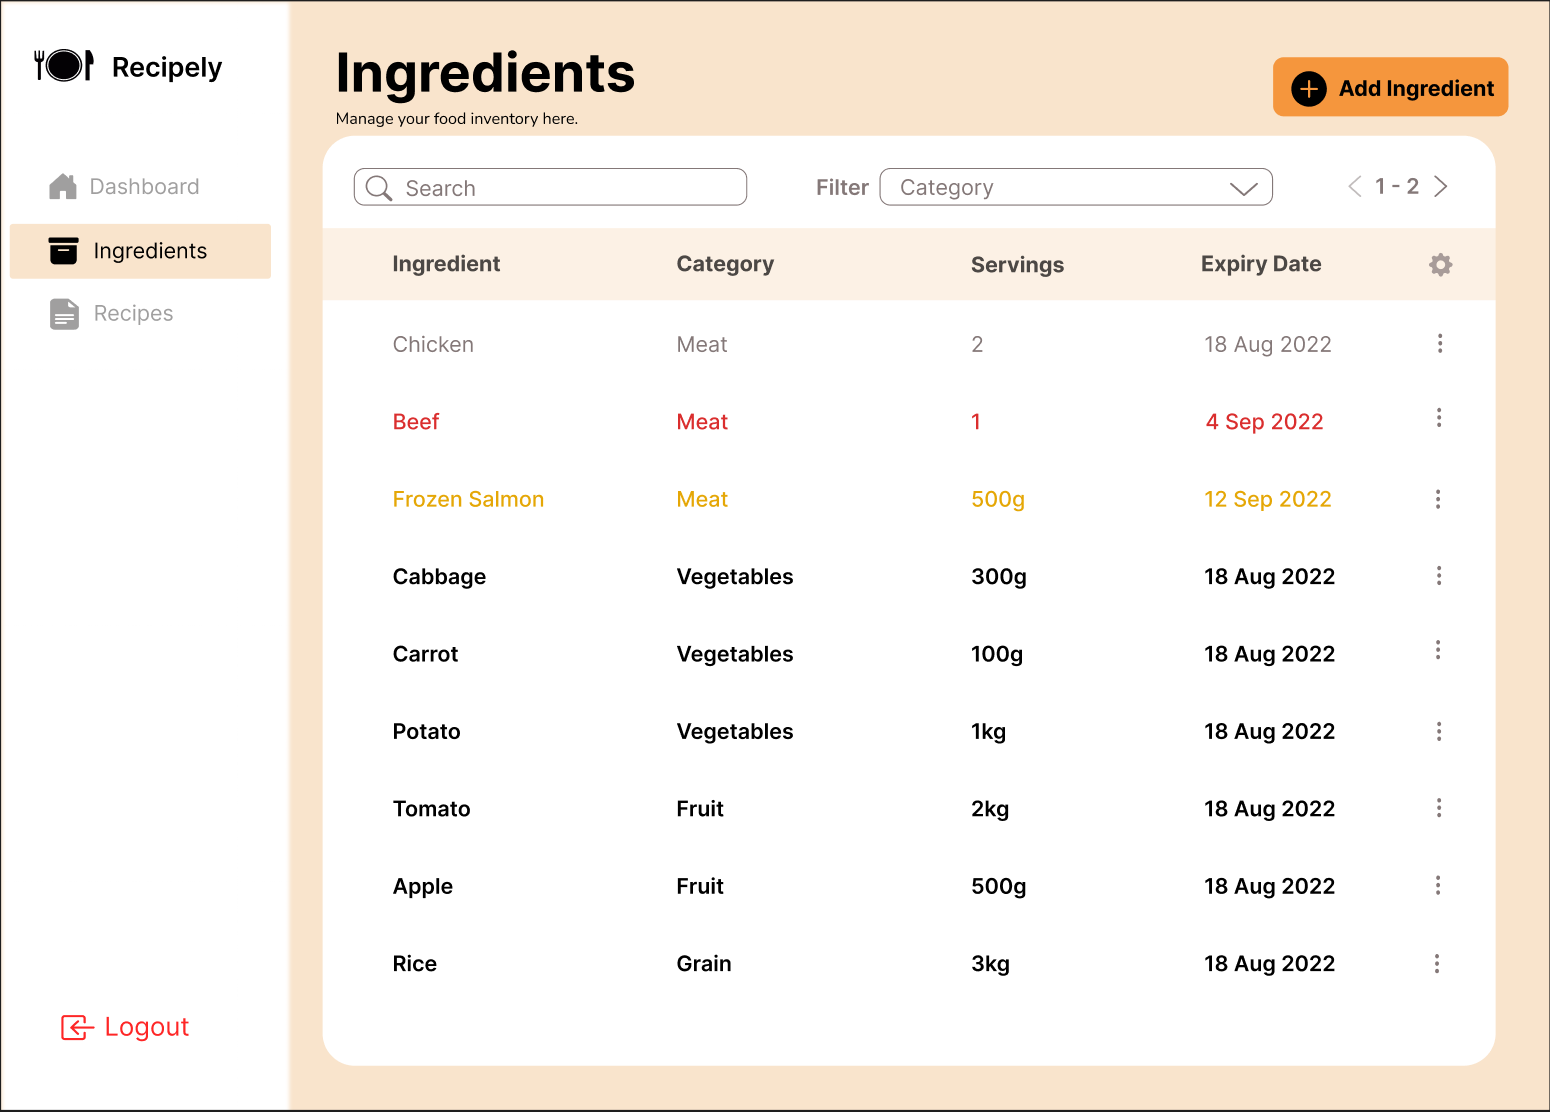
Task: Select the Frozen Salmon ingredient name
Action: 468,499
